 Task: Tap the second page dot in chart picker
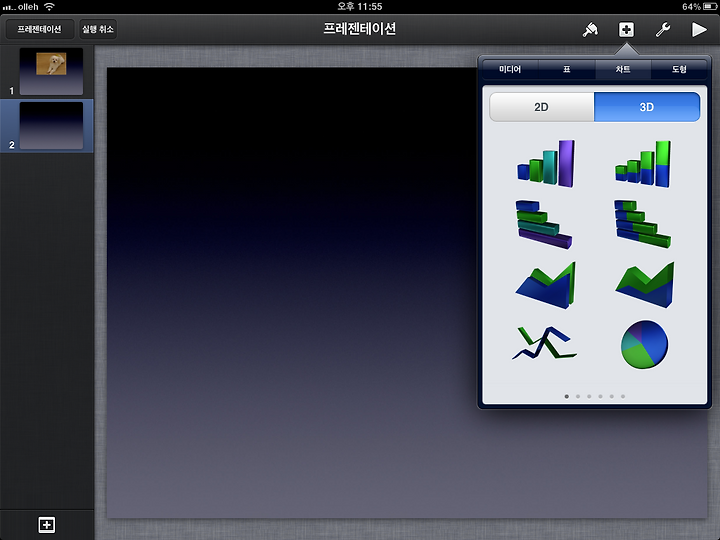tap(578, 396)
